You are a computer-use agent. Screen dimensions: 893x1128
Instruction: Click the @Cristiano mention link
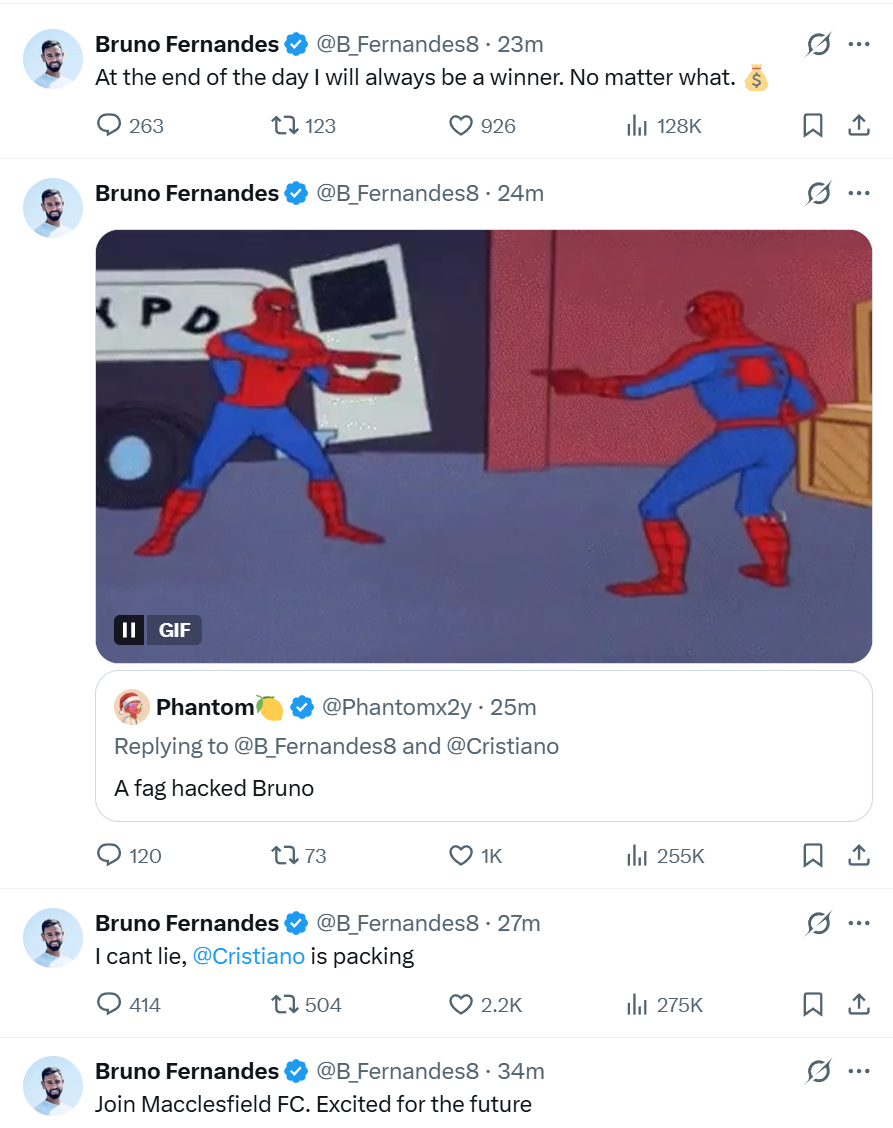point(248,956)
